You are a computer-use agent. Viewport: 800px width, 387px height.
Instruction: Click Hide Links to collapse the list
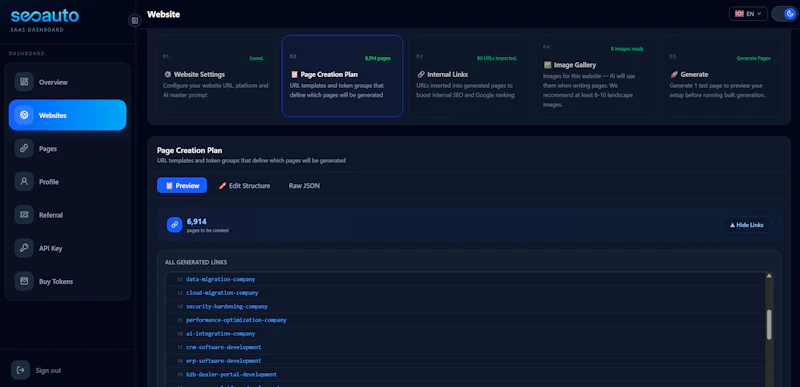tap(746, 225)
